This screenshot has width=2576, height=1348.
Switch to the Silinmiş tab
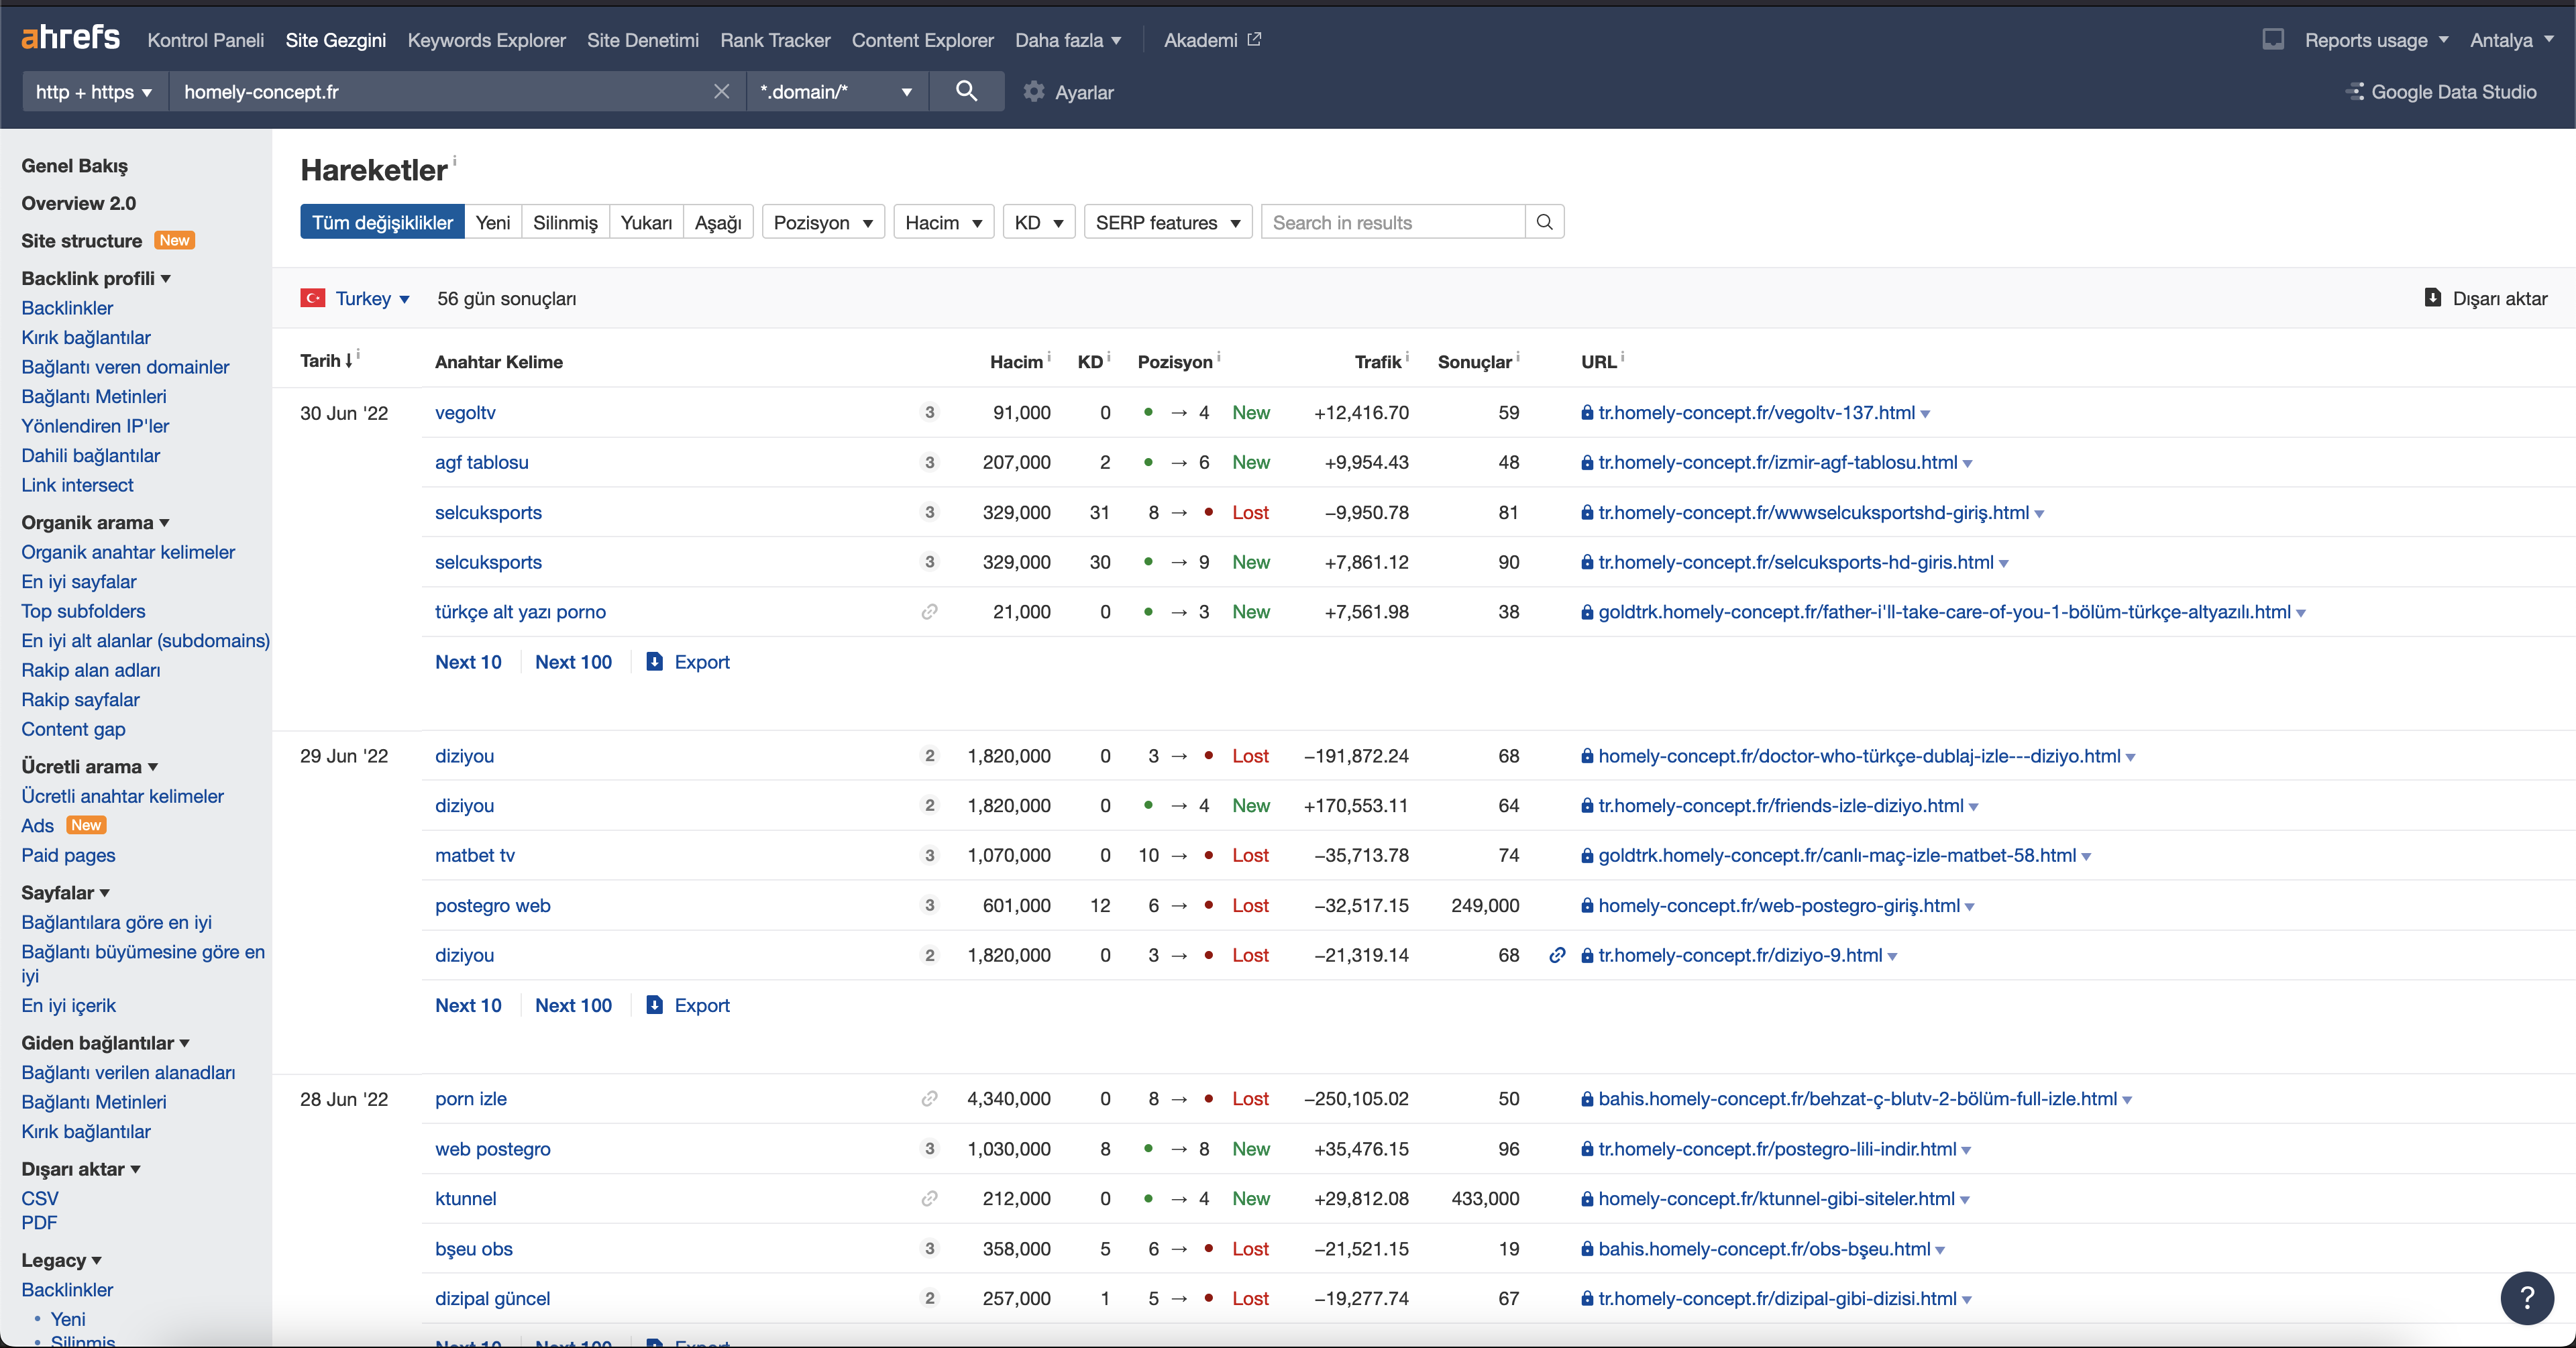tap(565, 222)
